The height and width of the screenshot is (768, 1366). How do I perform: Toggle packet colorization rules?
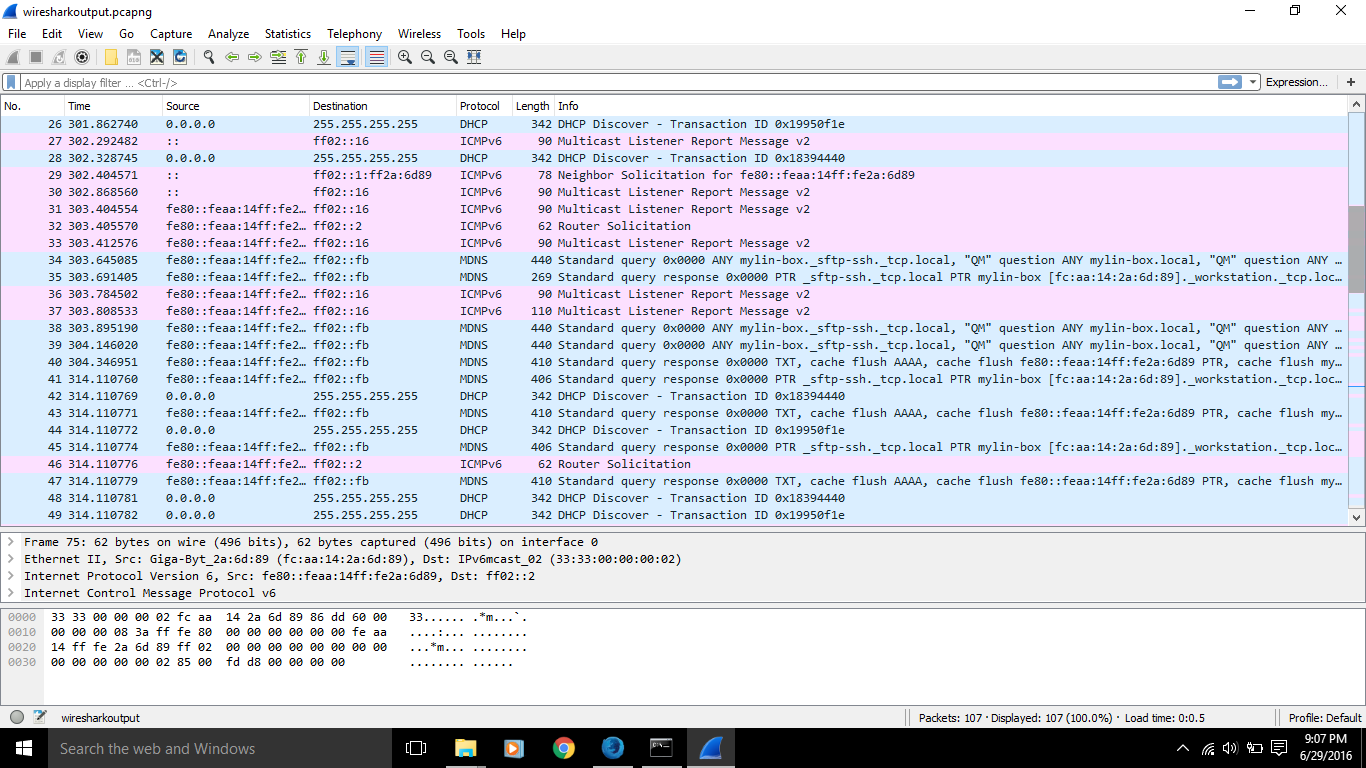(376, 57)
